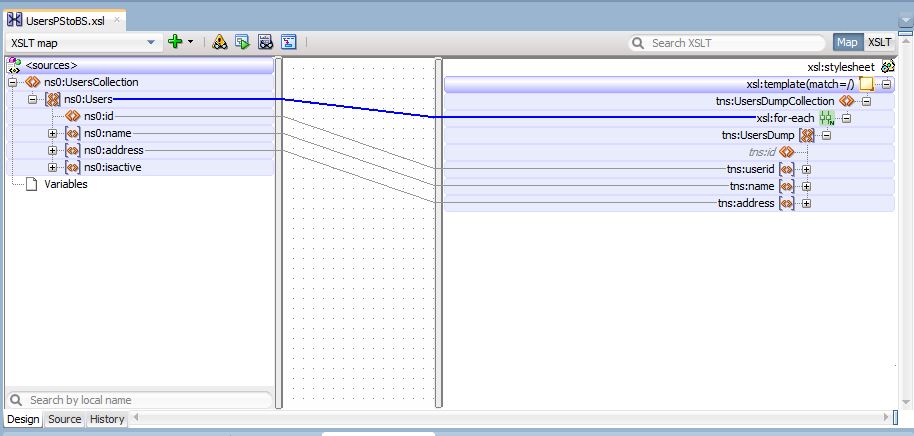Screen dimensions: 914x436
Task: Select ns0:UsersCollection tree item
Action: [92, 82]
